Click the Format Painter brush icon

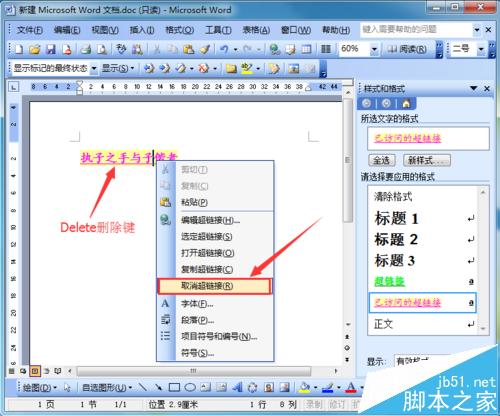click(205, 49)
